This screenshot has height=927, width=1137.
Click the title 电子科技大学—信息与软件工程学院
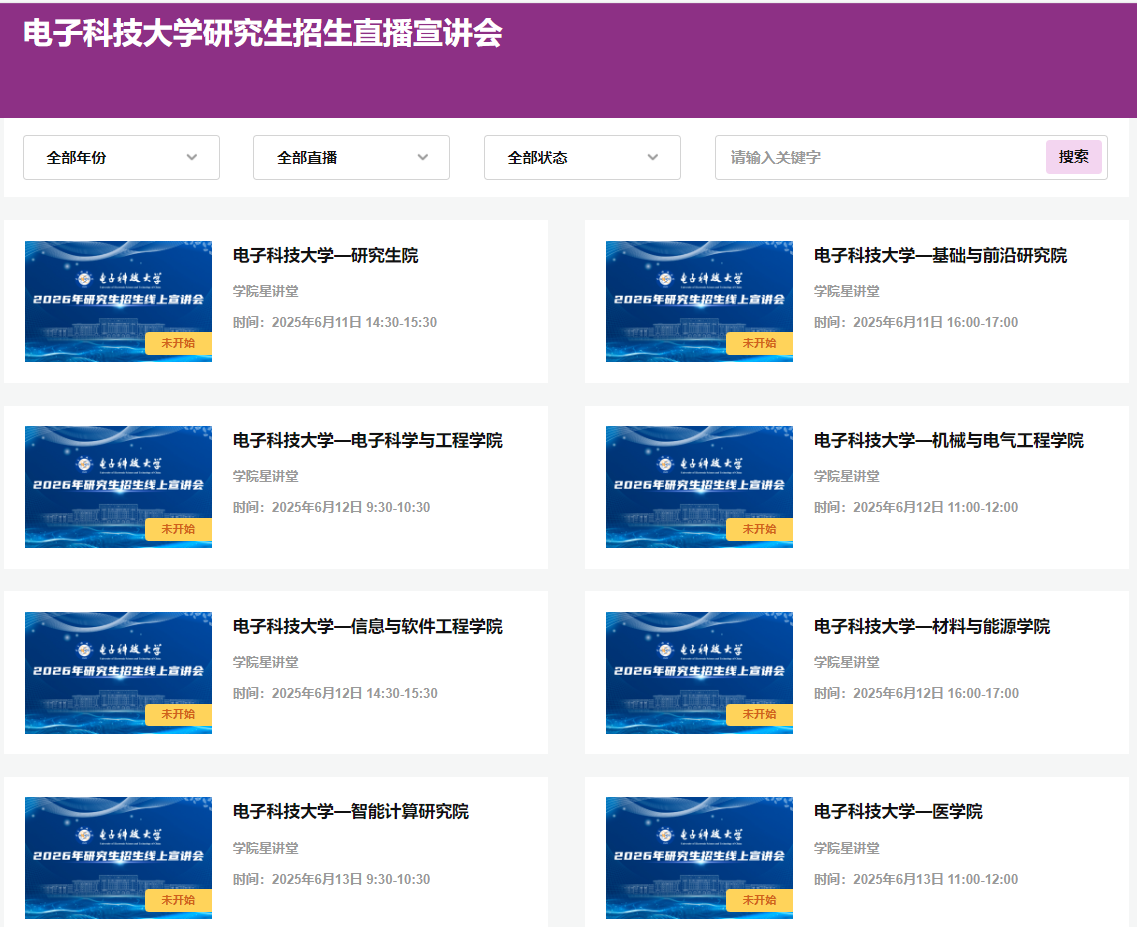click(x=368, y=626)
